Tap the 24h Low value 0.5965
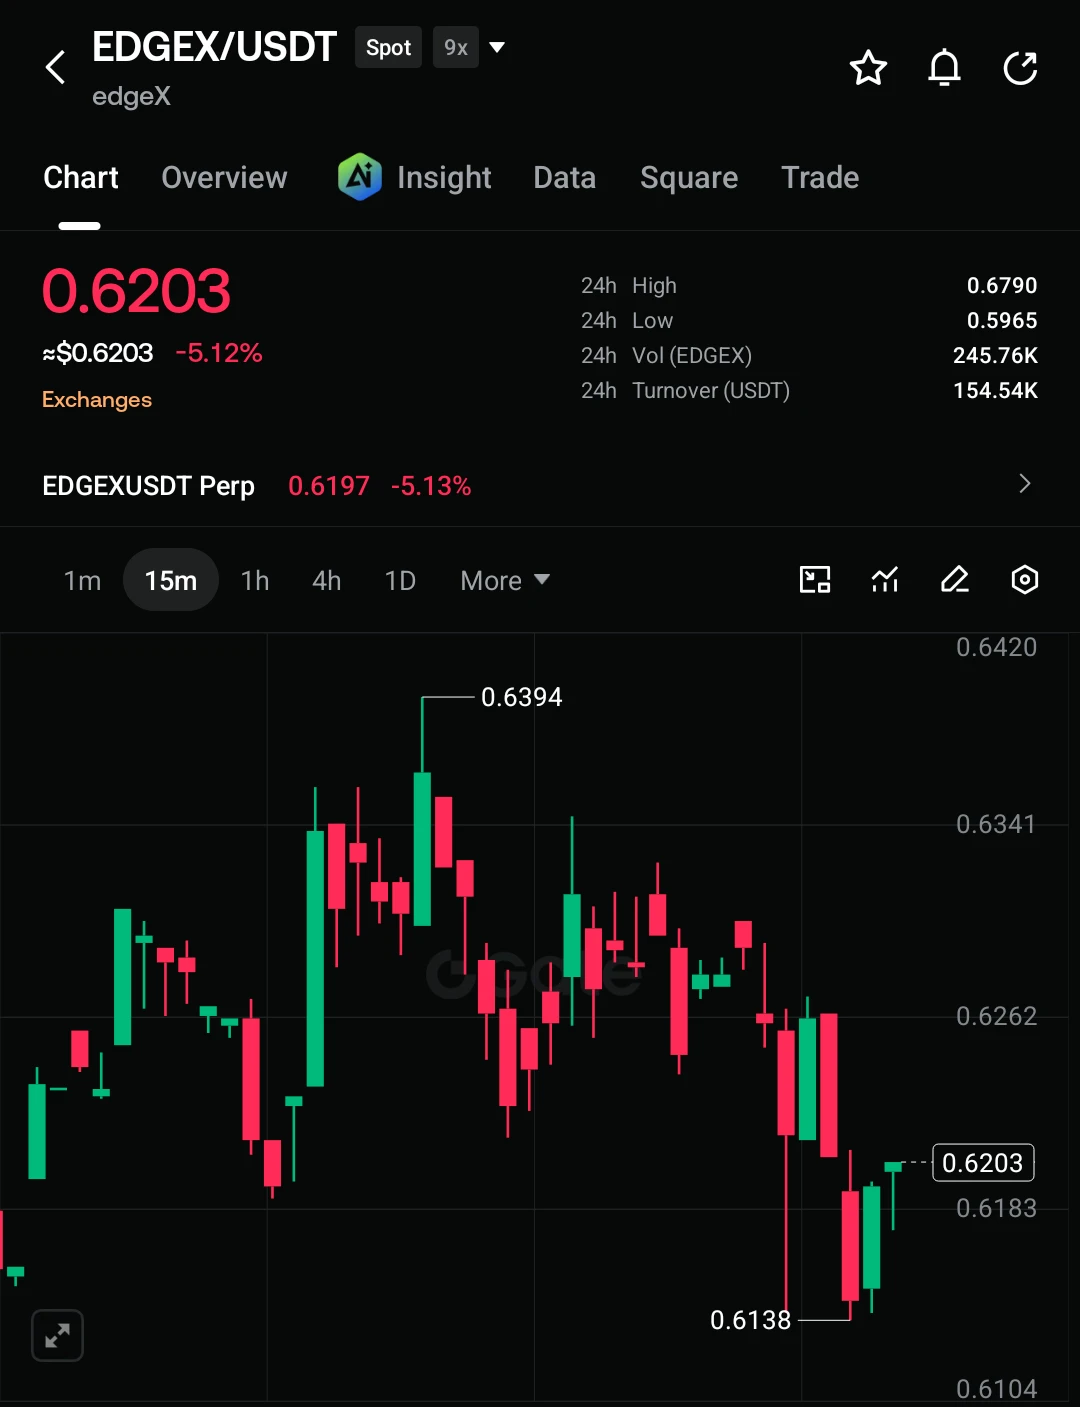 (1002, 320)
